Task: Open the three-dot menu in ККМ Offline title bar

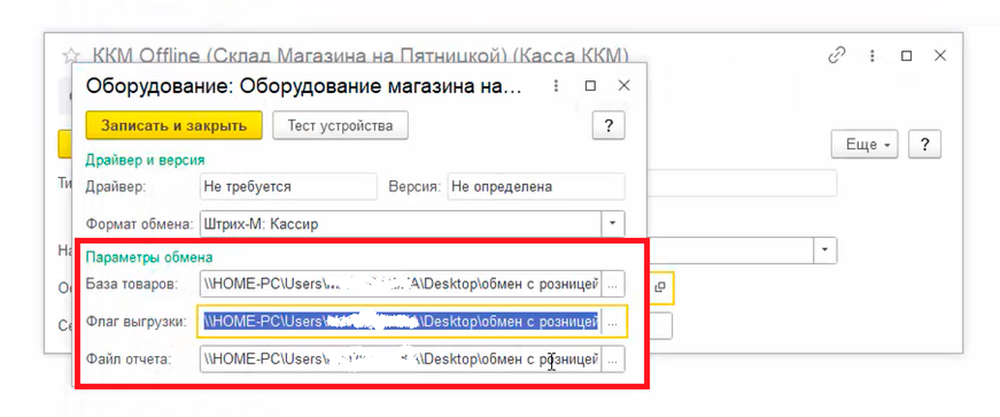Action: click(x=872, y=56)
